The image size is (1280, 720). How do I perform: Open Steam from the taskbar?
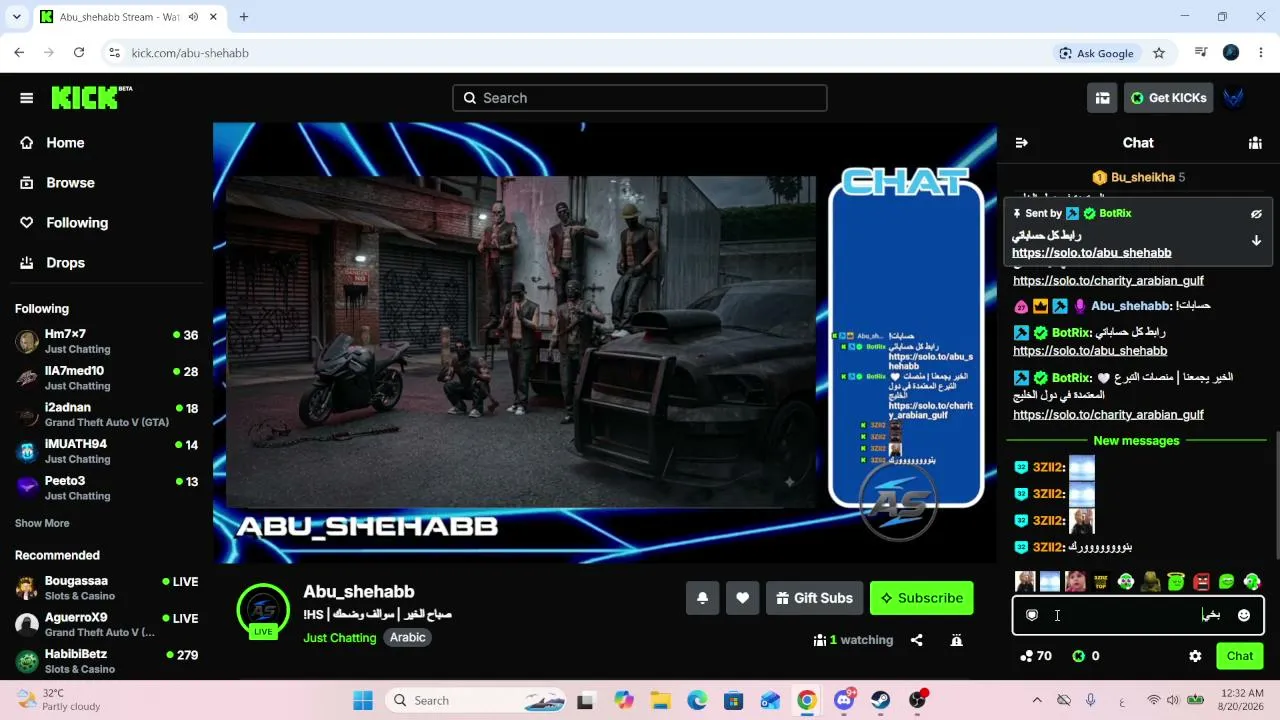[881, 700]
